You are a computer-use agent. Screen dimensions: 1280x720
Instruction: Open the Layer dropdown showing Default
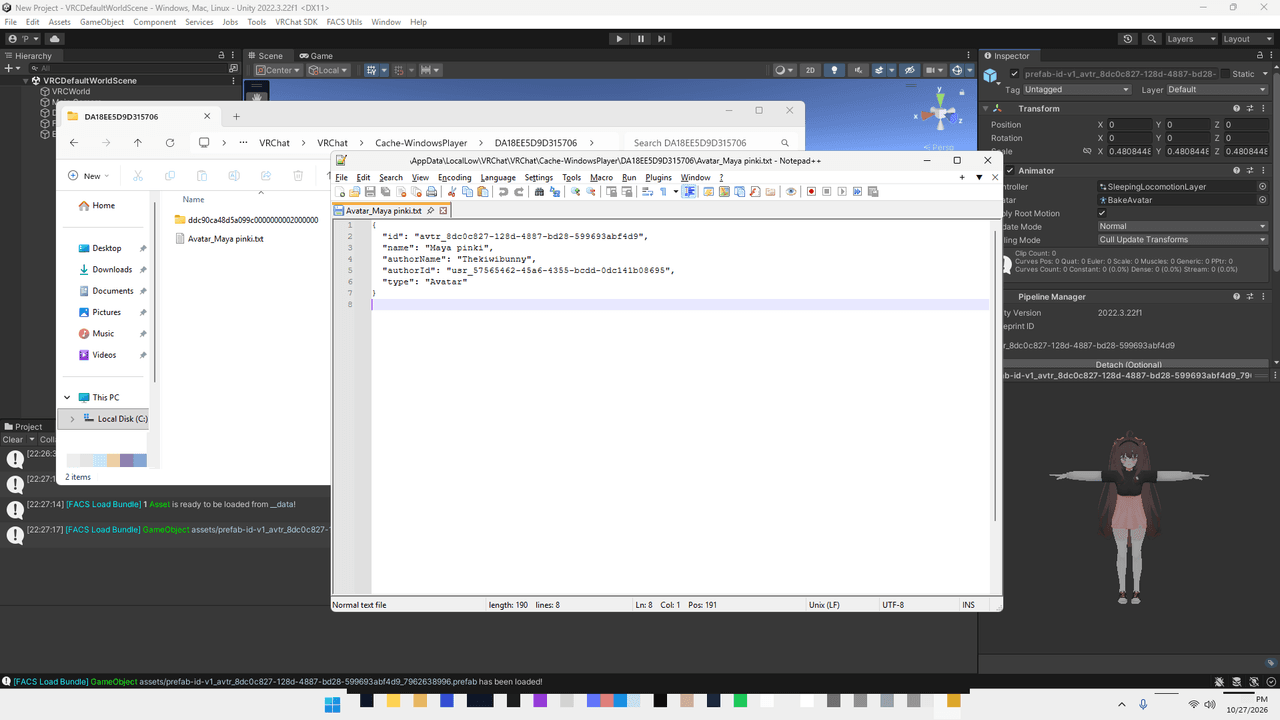(x=1216, y=90)
